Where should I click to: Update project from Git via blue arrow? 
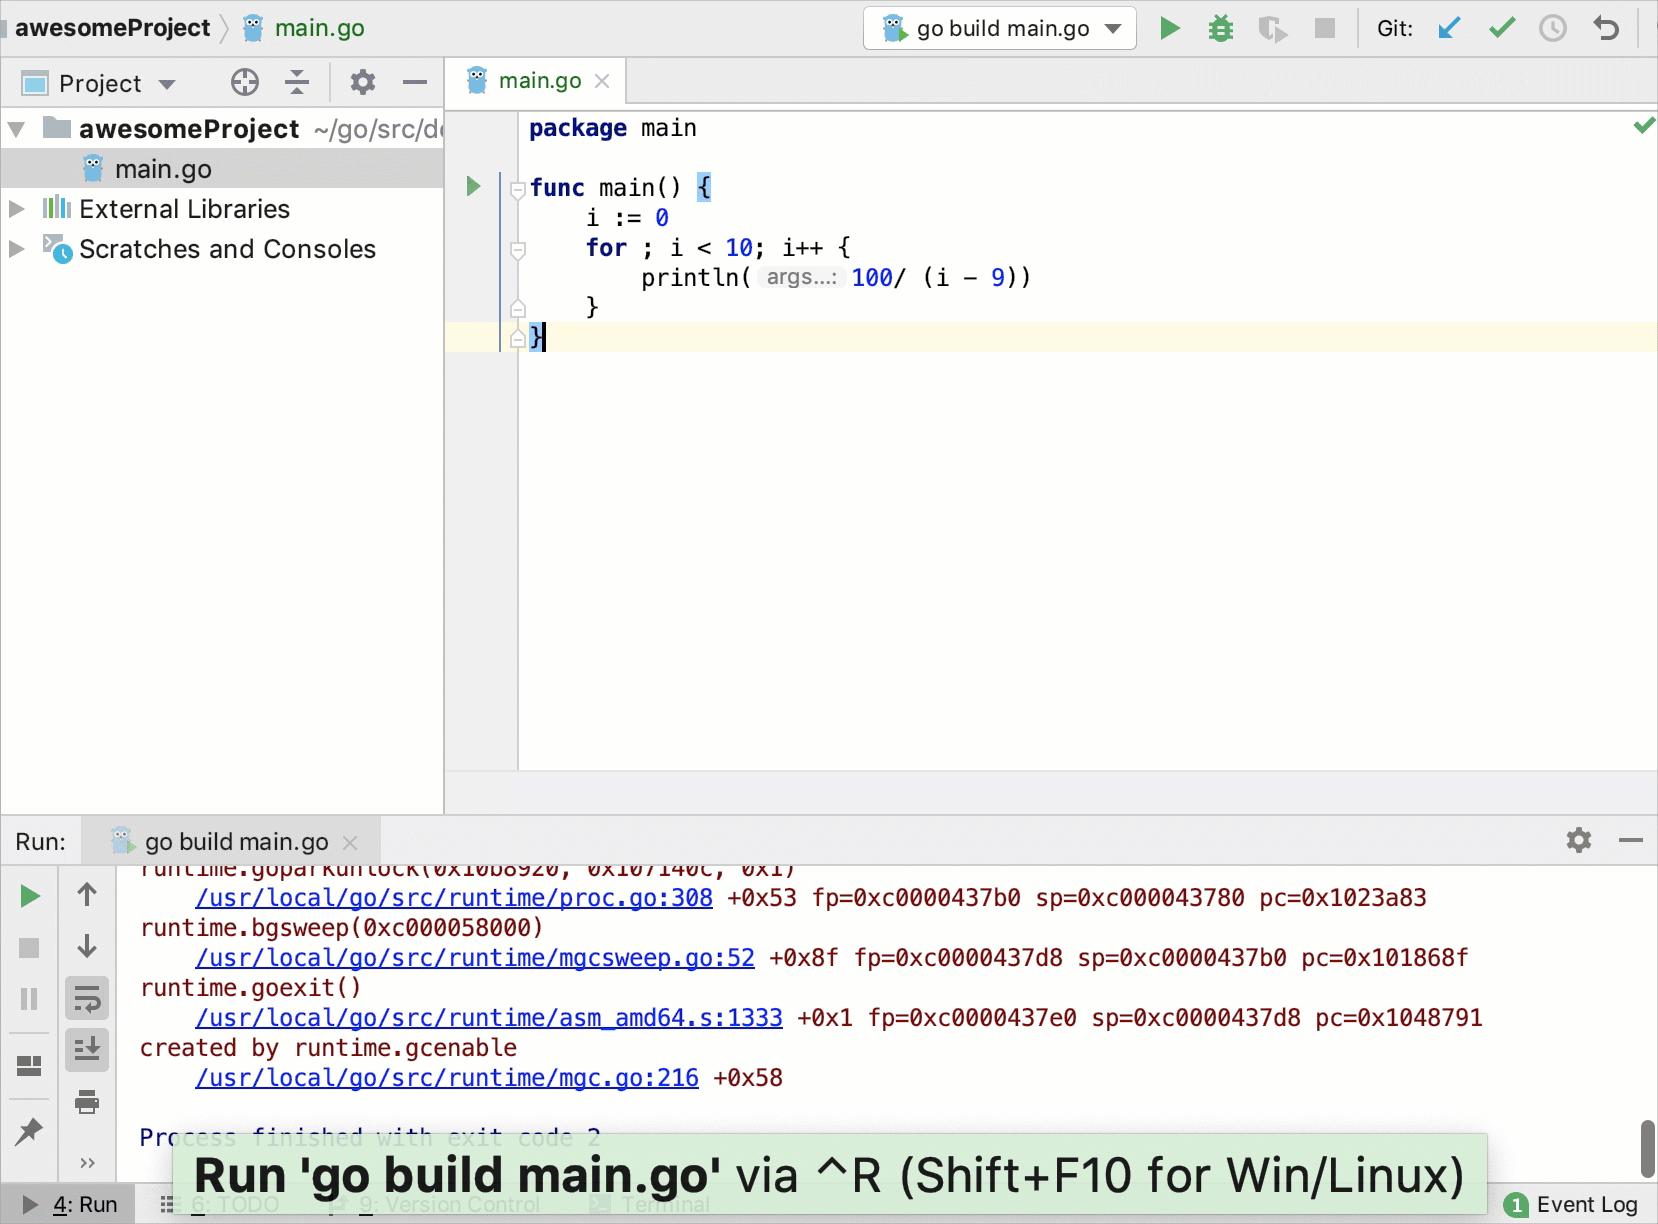(x=1449, y=28)
